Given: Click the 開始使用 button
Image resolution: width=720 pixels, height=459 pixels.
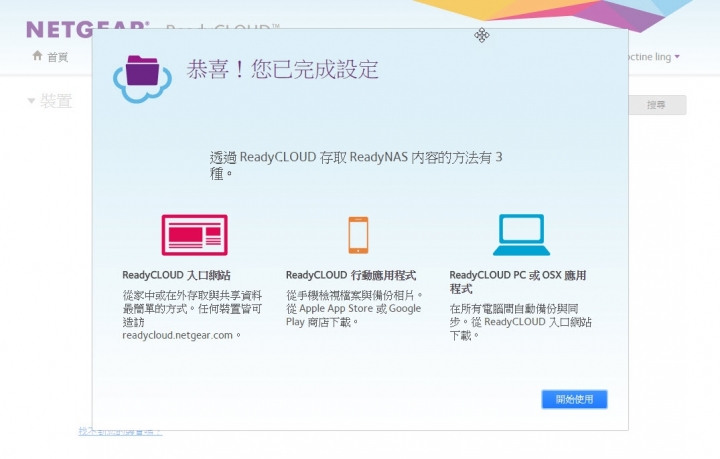Looking at the screenshot, I should point(574,399).
